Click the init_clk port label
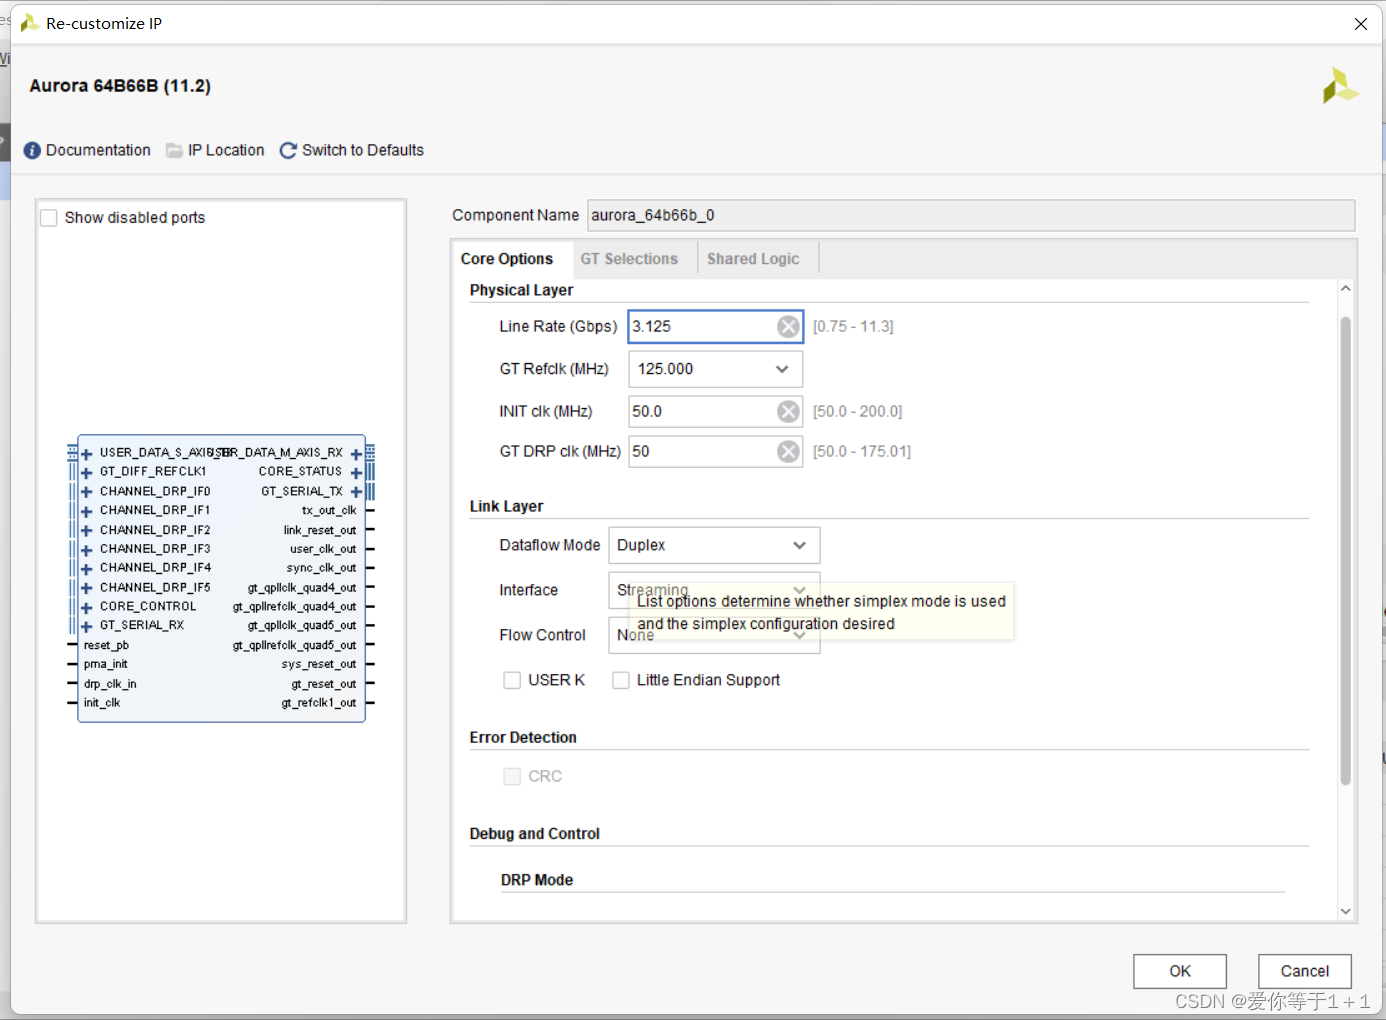This screenshot has width=1386, height=1020. coord(102,703)
